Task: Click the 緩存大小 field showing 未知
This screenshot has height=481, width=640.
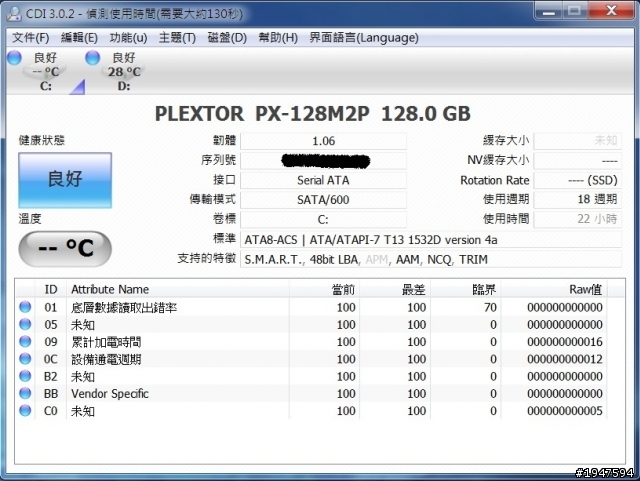Action: coord(578,141)
